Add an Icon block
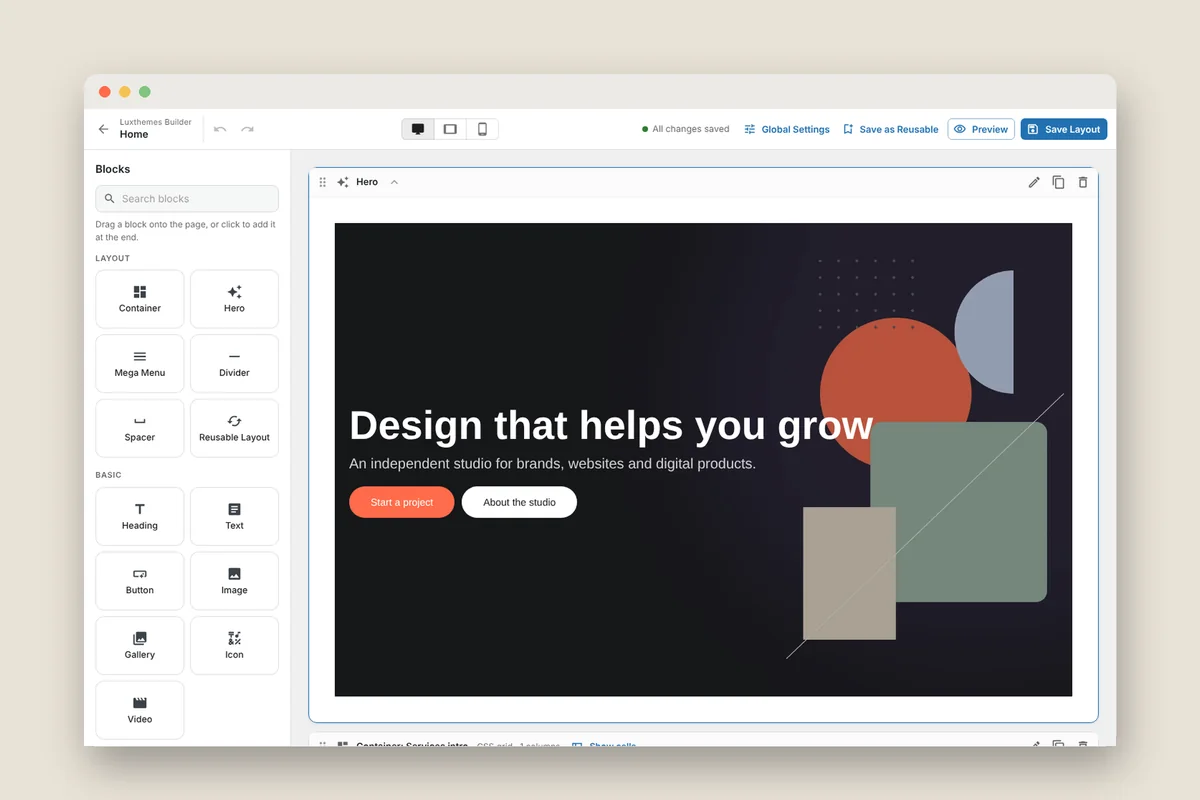This screenshot has height=800, width=1200. [x=234, y=646]
